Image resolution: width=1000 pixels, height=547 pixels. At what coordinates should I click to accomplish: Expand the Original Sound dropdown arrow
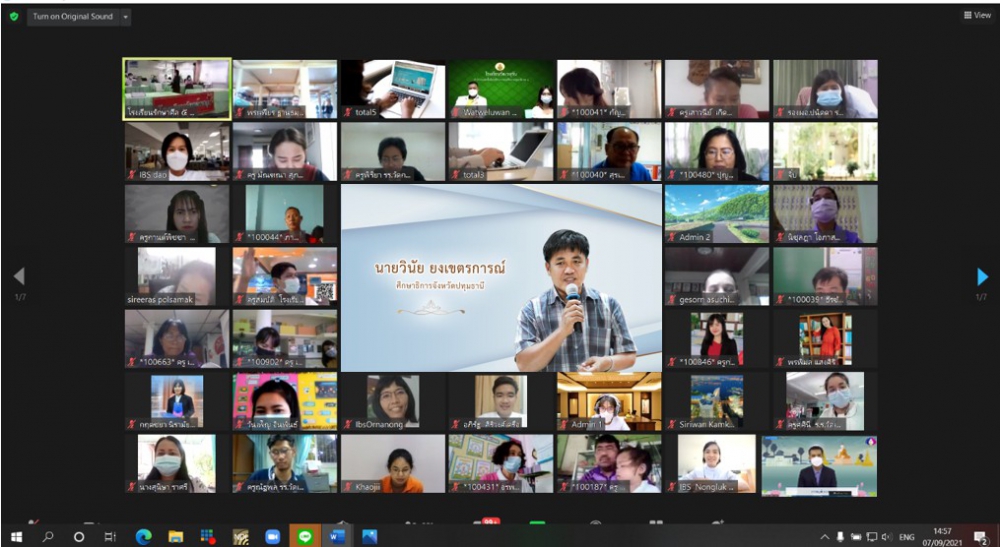pyautogui.click(x=125, y=17)
